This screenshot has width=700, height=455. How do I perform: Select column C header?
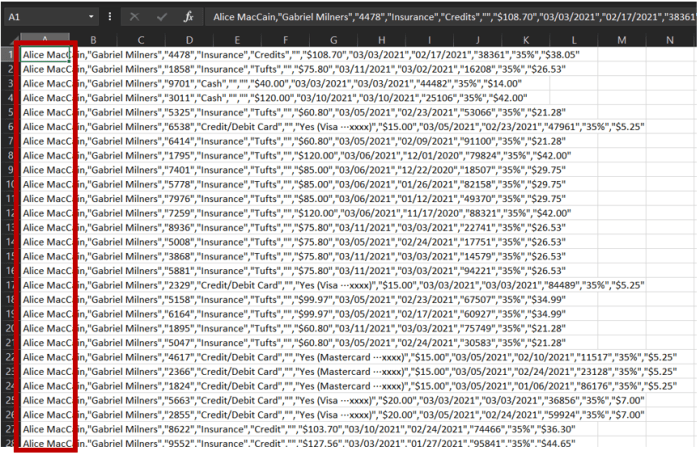pyautogui.click(x=141, y=40)
